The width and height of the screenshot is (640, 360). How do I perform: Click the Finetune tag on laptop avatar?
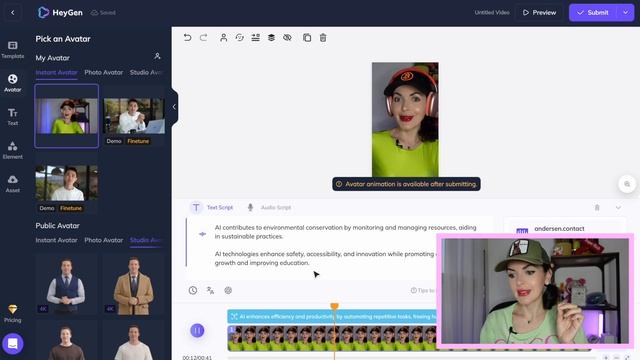(x=138, y=141)
